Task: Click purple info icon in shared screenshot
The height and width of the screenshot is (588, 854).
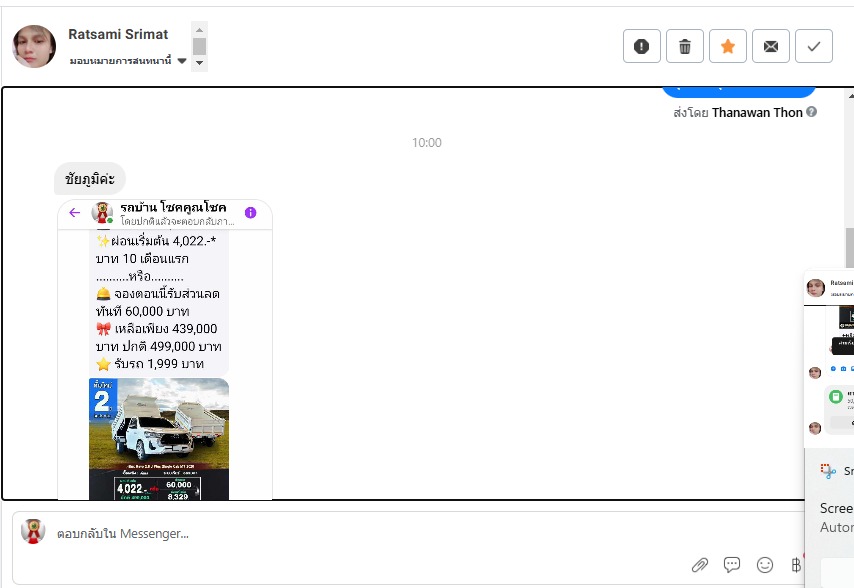Action: click(x=251, y=213)
